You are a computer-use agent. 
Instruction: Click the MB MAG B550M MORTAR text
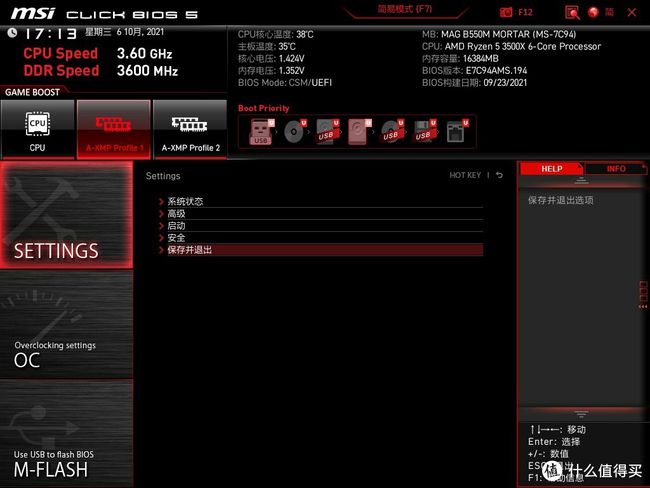pyautogui.click(x=499, y=34)
